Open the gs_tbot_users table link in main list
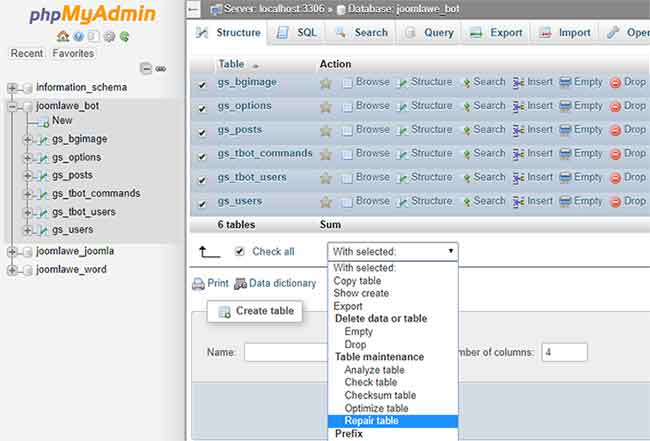This screenshot has height=441, width=650. [252, 177]
